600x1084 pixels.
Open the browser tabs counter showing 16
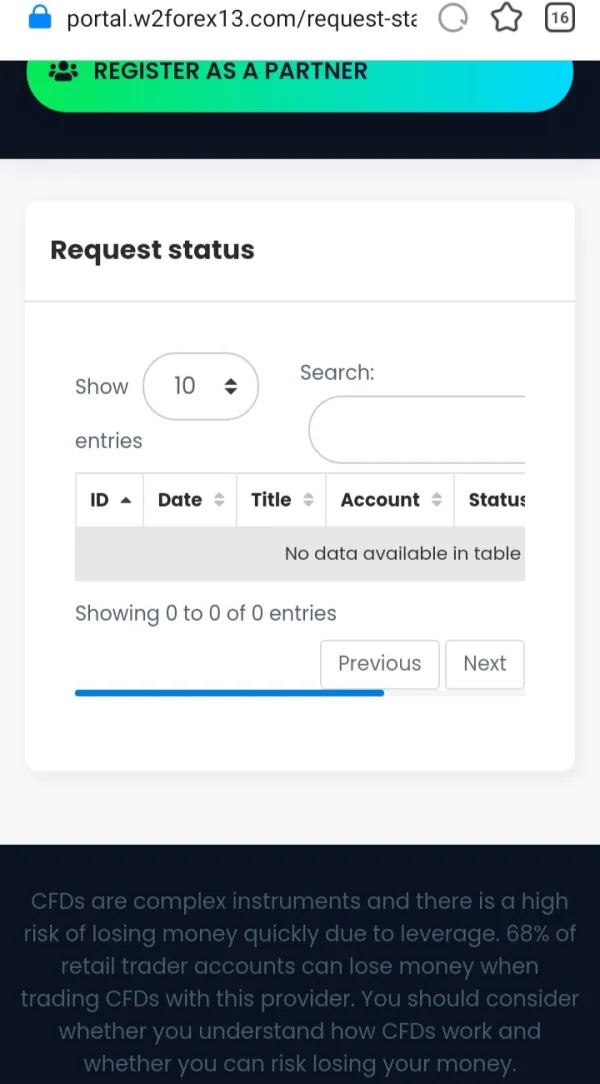point(560,17)
